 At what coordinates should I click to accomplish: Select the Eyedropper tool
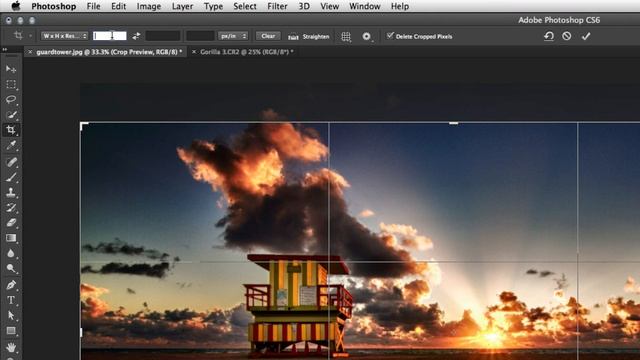click(11, 146)
